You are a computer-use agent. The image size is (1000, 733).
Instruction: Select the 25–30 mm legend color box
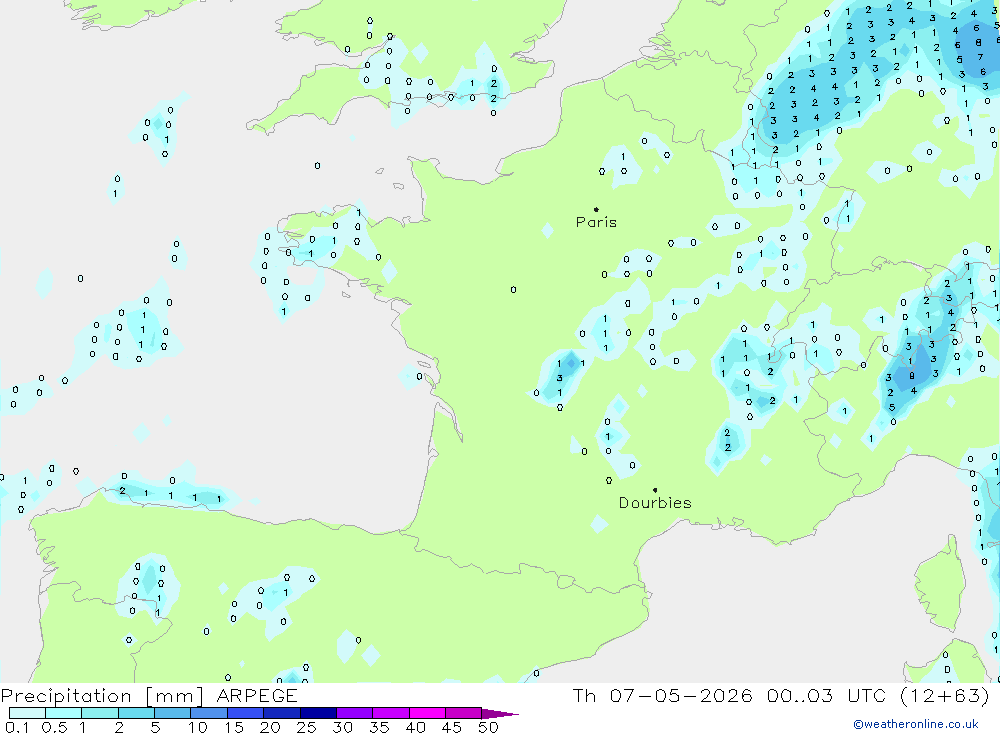(318, 713)
